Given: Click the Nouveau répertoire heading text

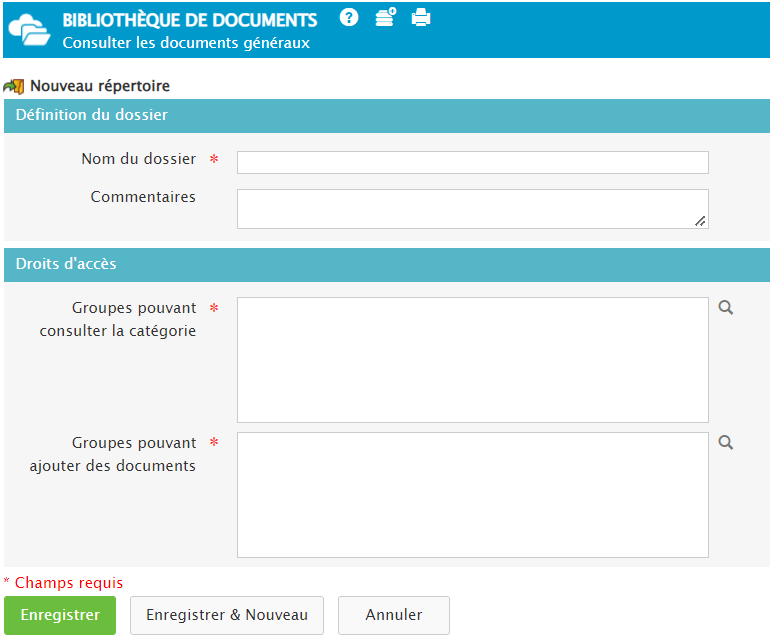Looking at the screenshot, I should pyautogui.click(x=100, y=87).
